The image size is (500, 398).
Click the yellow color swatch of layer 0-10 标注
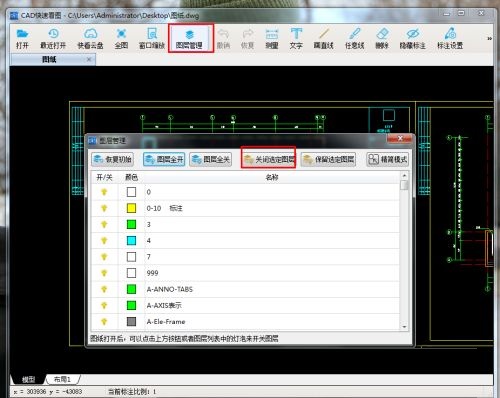tap(131, 208)
